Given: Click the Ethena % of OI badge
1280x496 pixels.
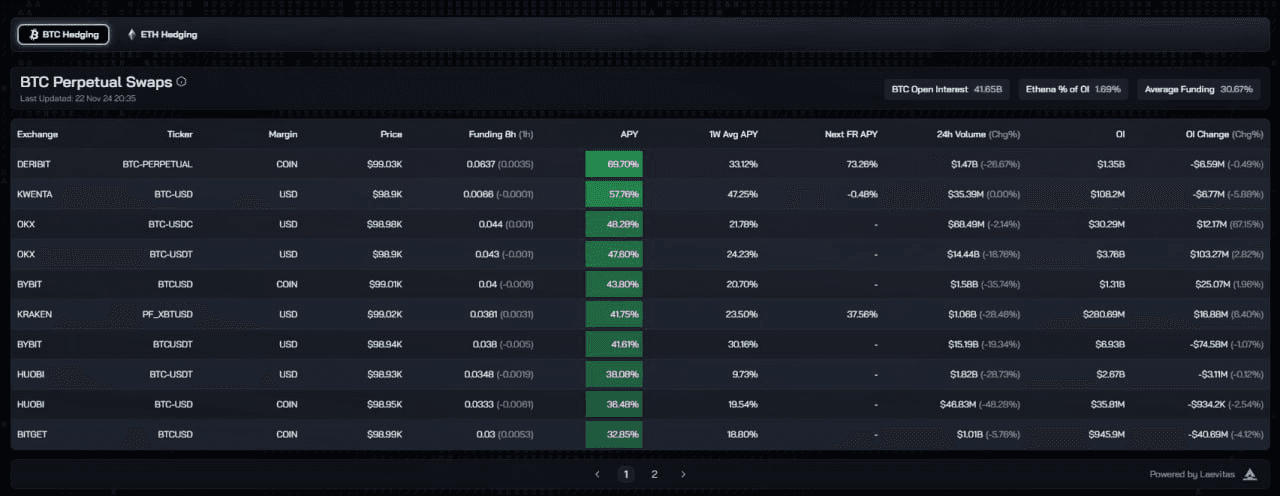Looking at the screenshot, I should [1074, 89].
